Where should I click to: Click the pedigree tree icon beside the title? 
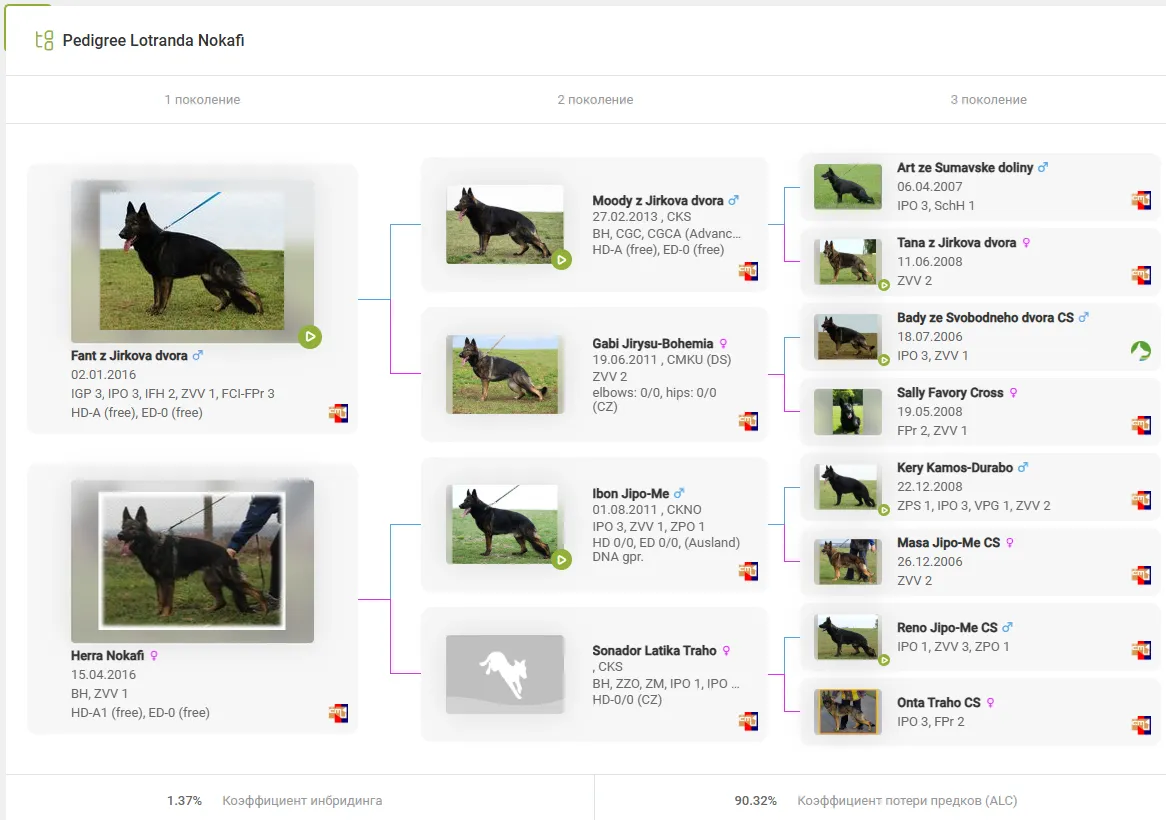coord(44,40)
